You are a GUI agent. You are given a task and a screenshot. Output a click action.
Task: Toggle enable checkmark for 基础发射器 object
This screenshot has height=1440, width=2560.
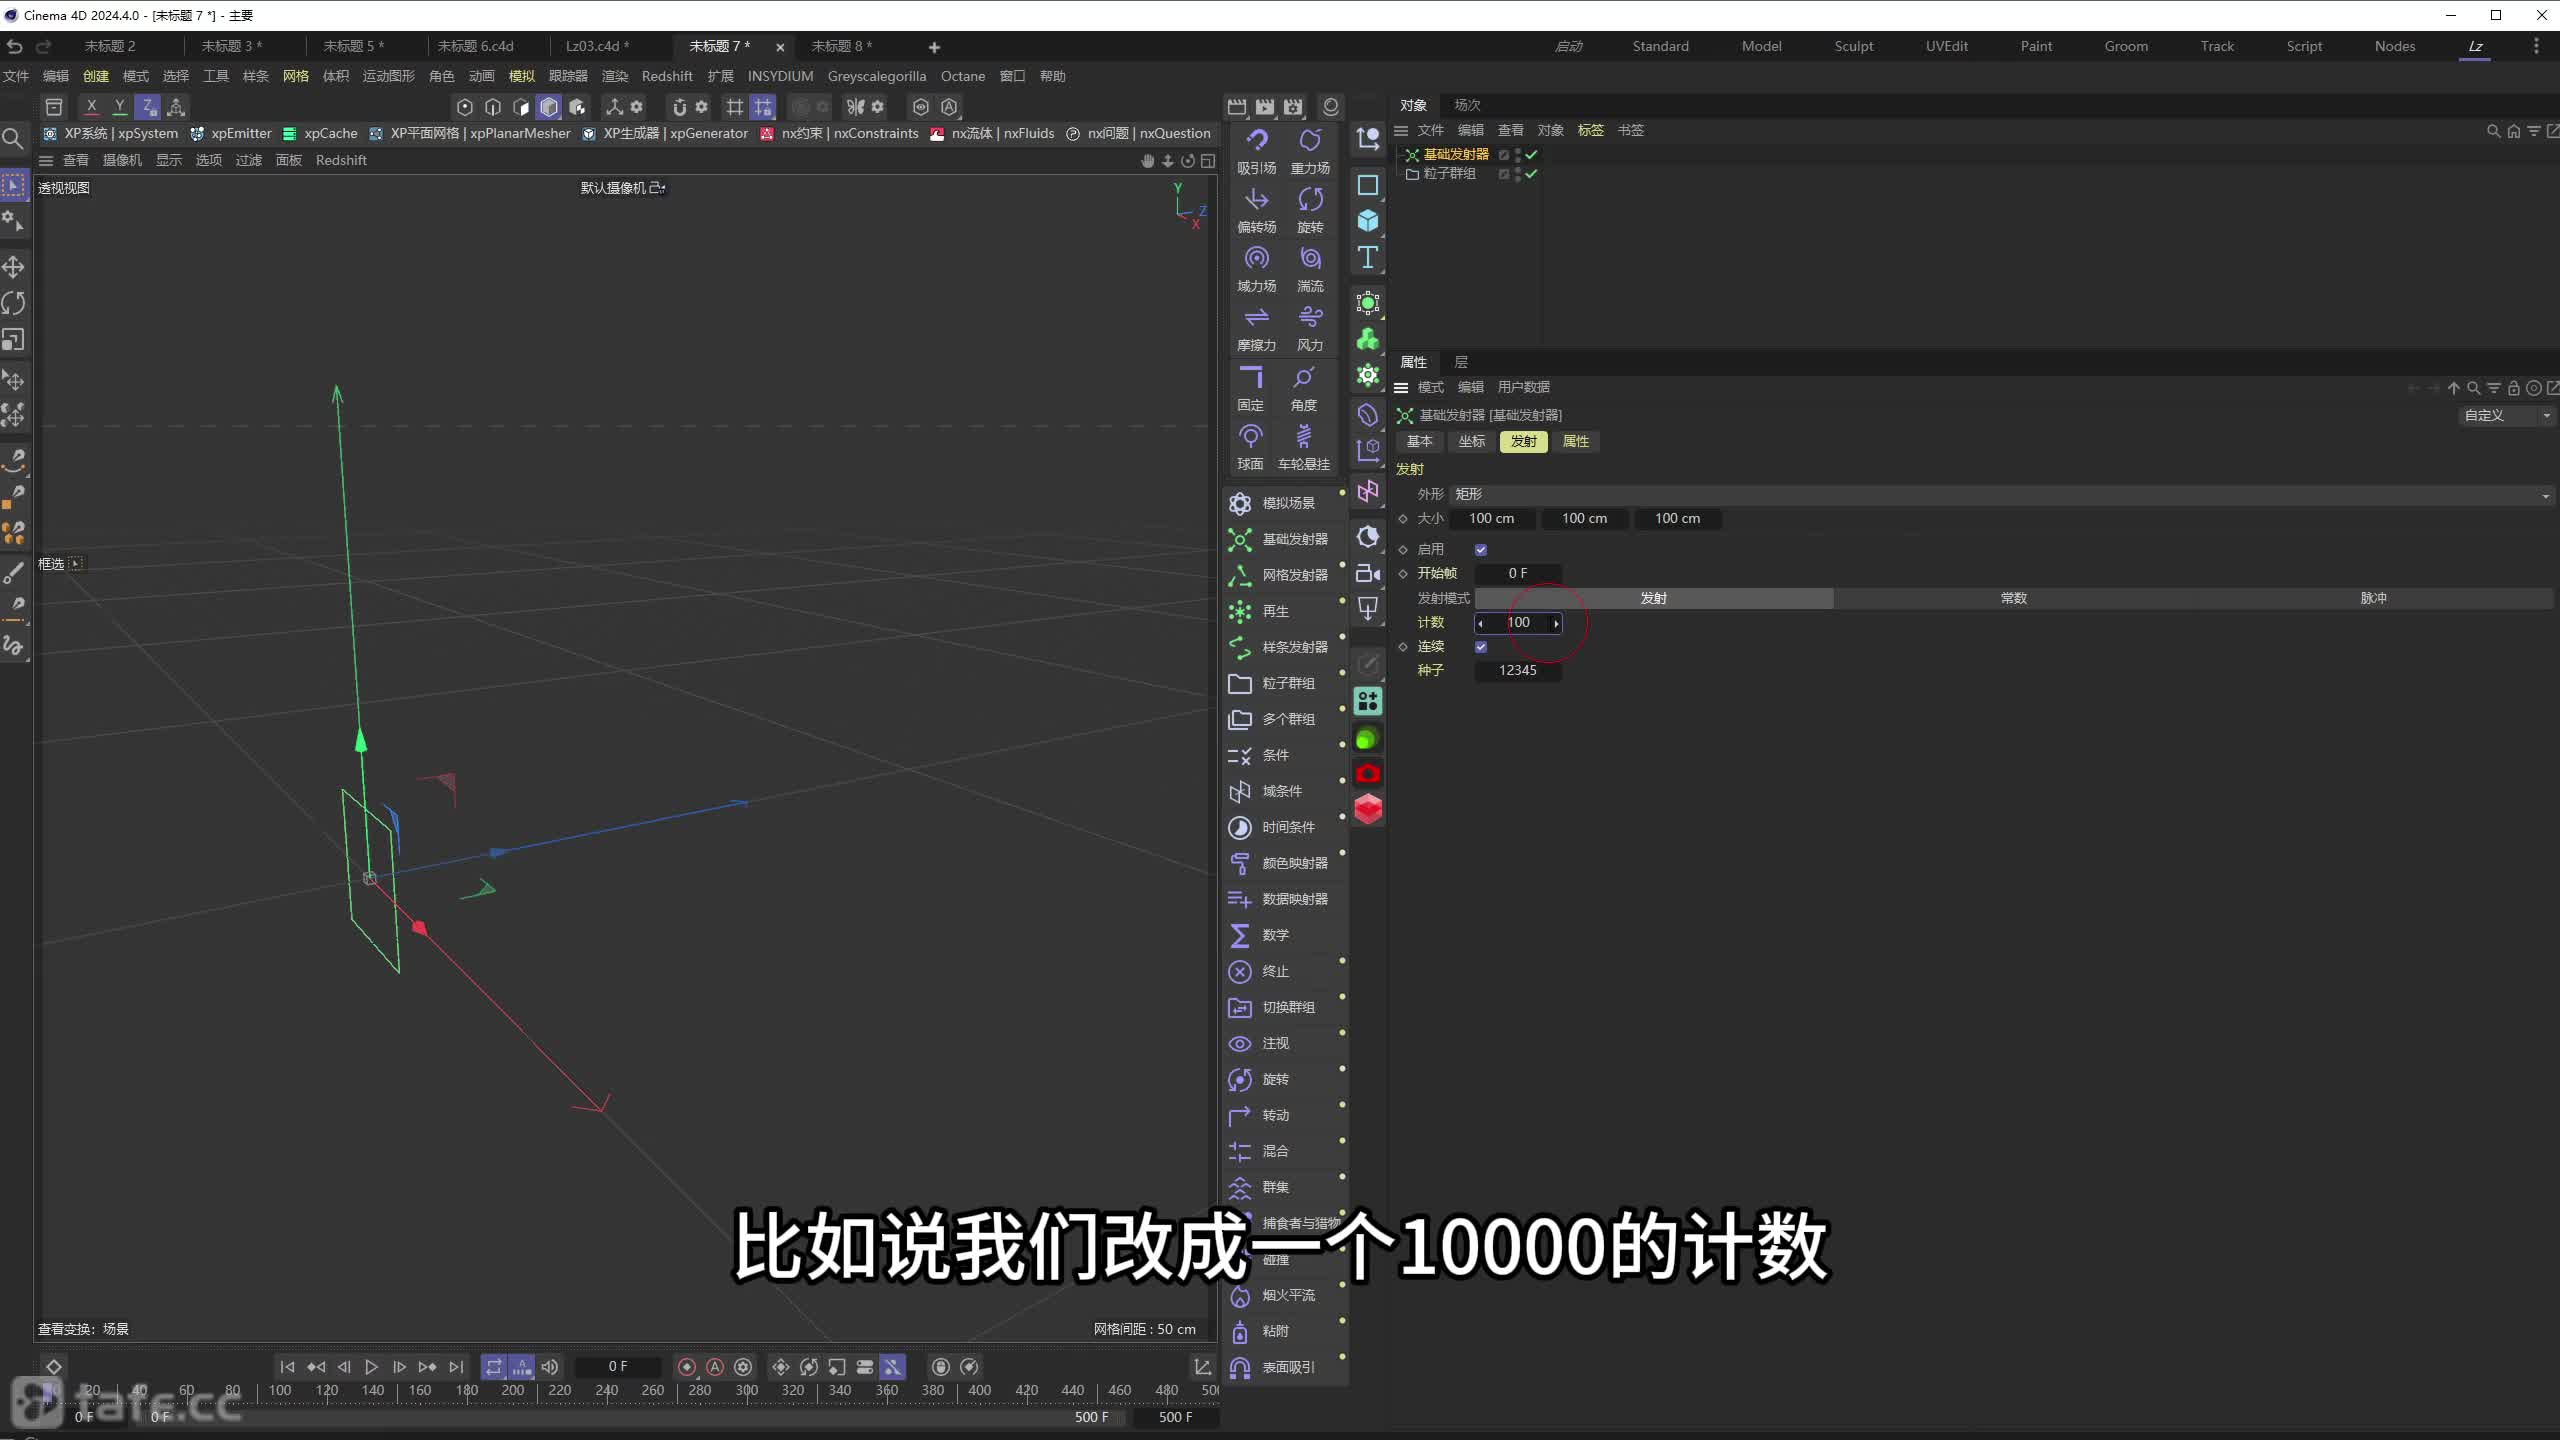point(1531,154)
